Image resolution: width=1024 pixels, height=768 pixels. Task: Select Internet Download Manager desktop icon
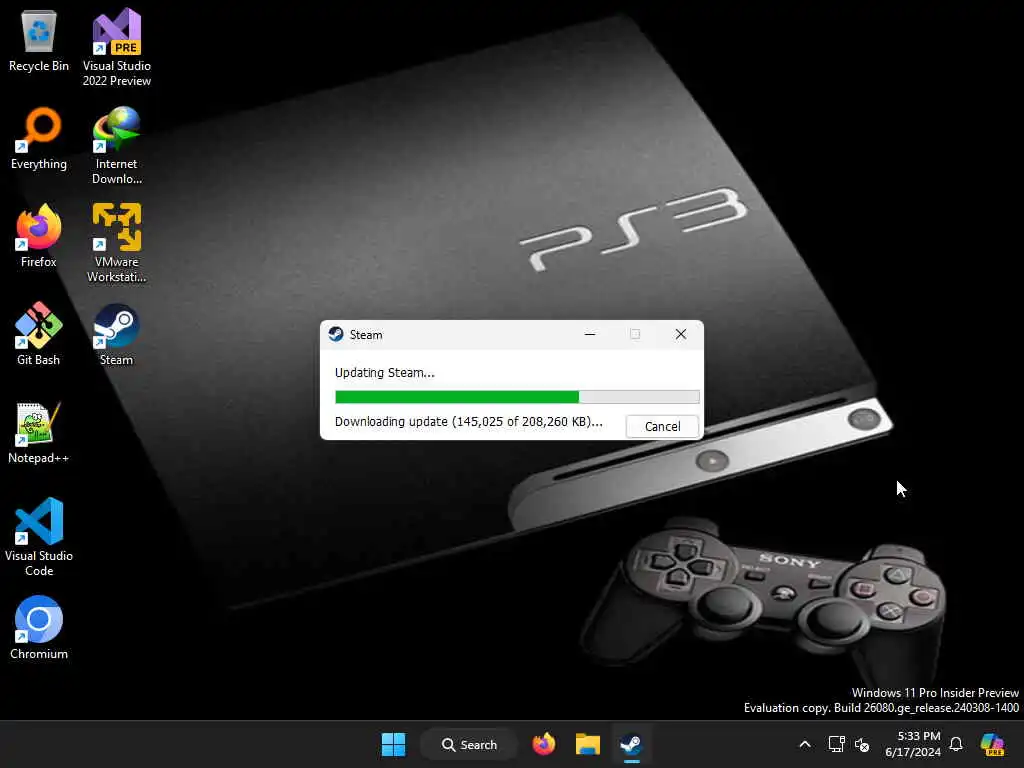[x=116, y=146]
